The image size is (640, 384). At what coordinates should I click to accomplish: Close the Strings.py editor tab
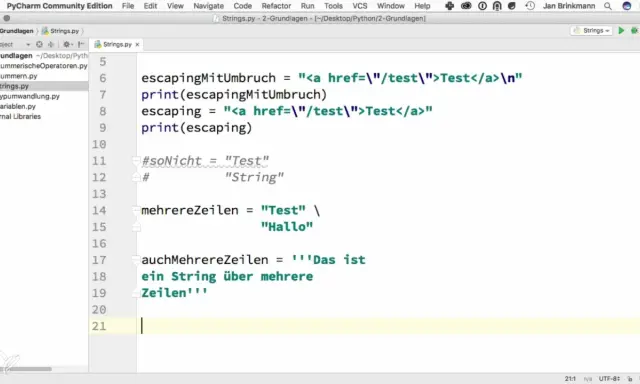(x=137, y=44)
